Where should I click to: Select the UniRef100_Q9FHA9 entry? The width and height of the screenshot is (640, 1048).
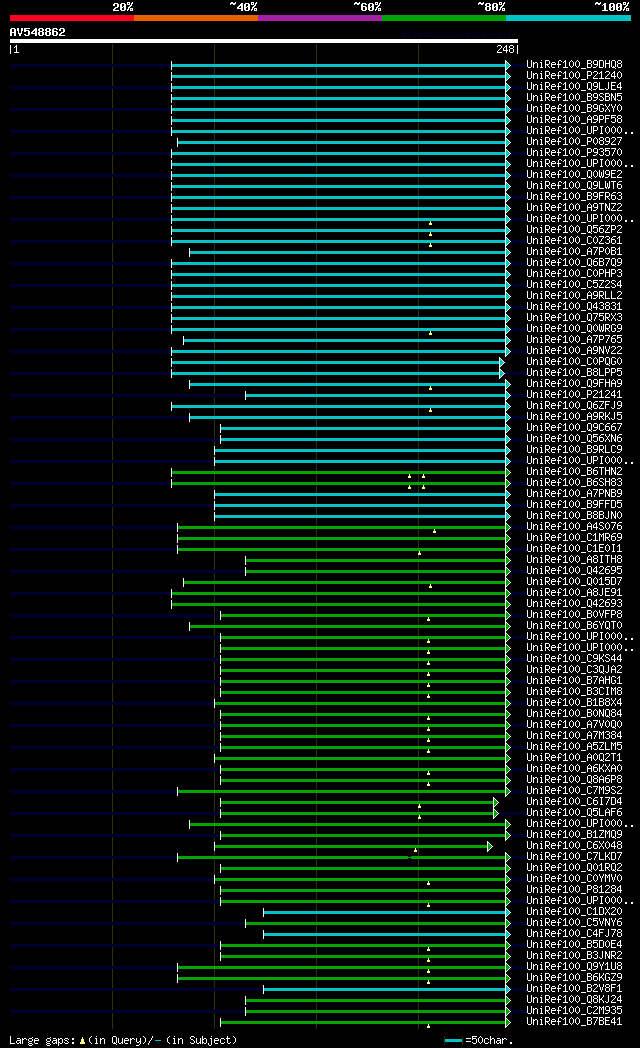(574, 383)
